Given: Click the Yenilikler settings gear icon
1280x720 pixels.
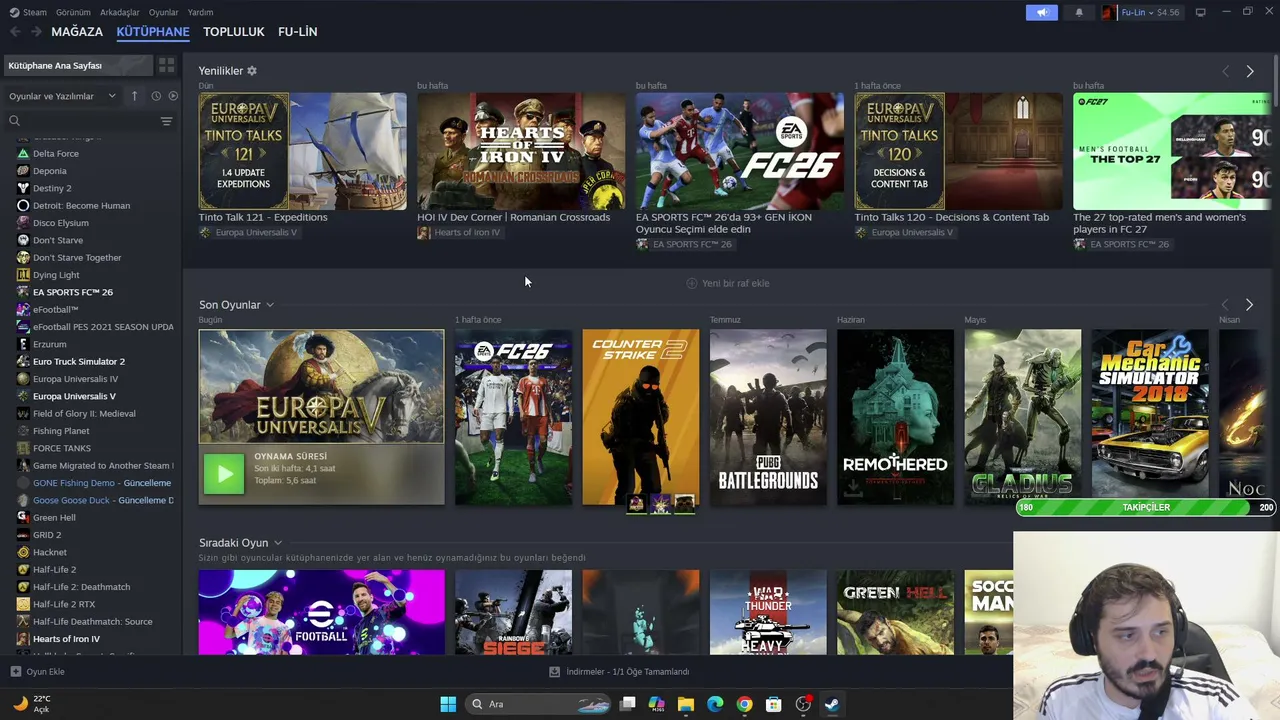Looking at the screenshot, I should click(x=252, y=71).
